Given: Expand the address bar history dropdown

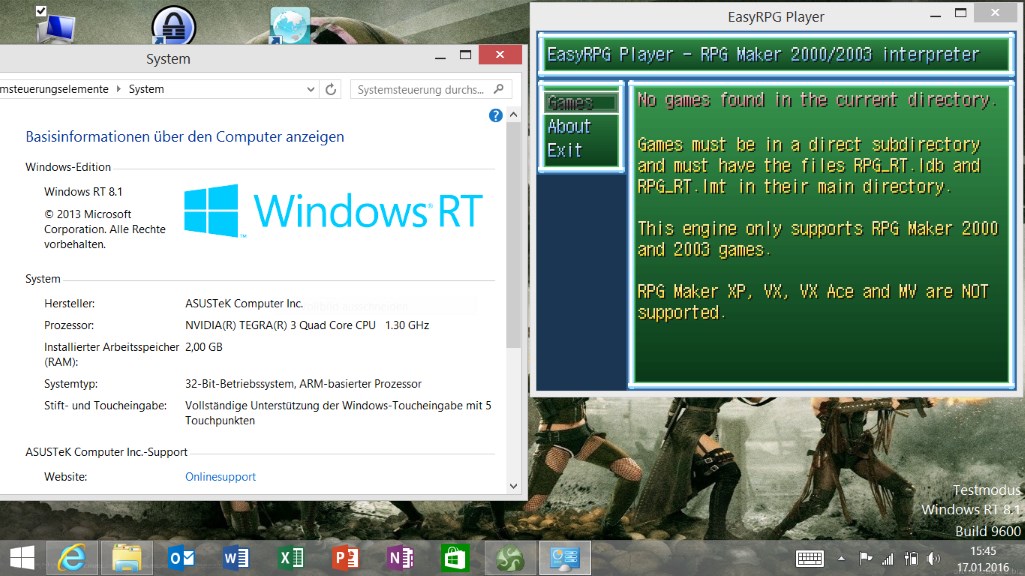Looking at the screenshot, I should 311,90.
